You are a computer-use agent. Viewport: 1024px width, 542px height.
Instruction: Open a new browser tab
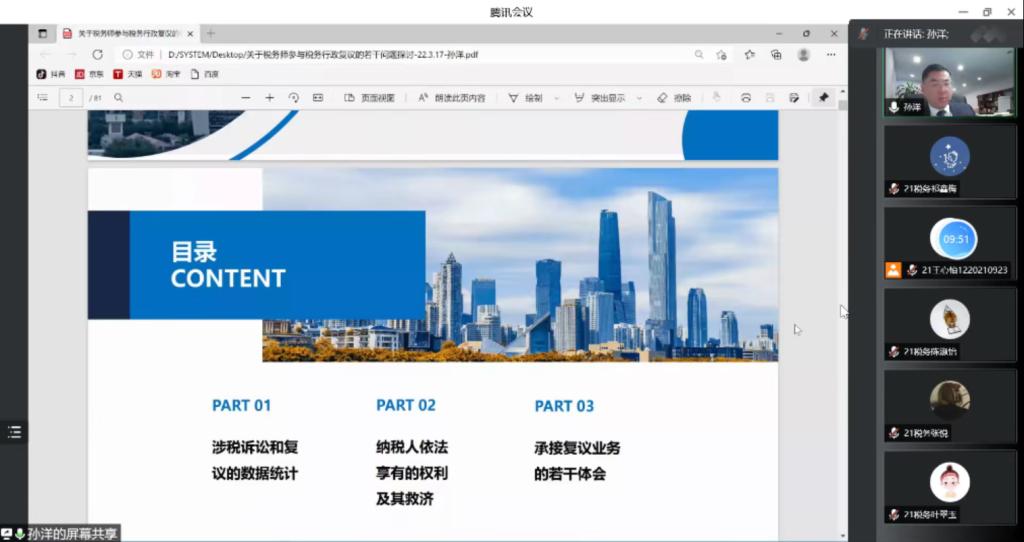click(210, 33)
